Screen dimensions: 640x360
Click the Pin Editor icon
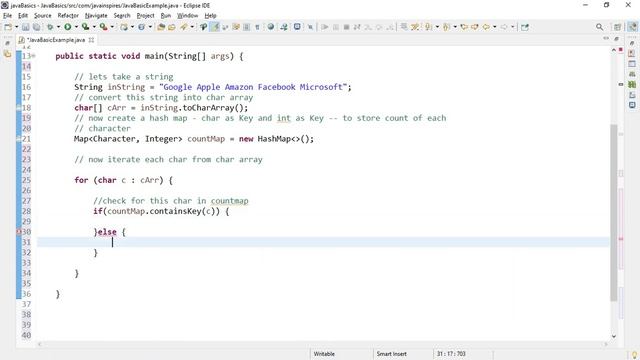pos(525,27)
